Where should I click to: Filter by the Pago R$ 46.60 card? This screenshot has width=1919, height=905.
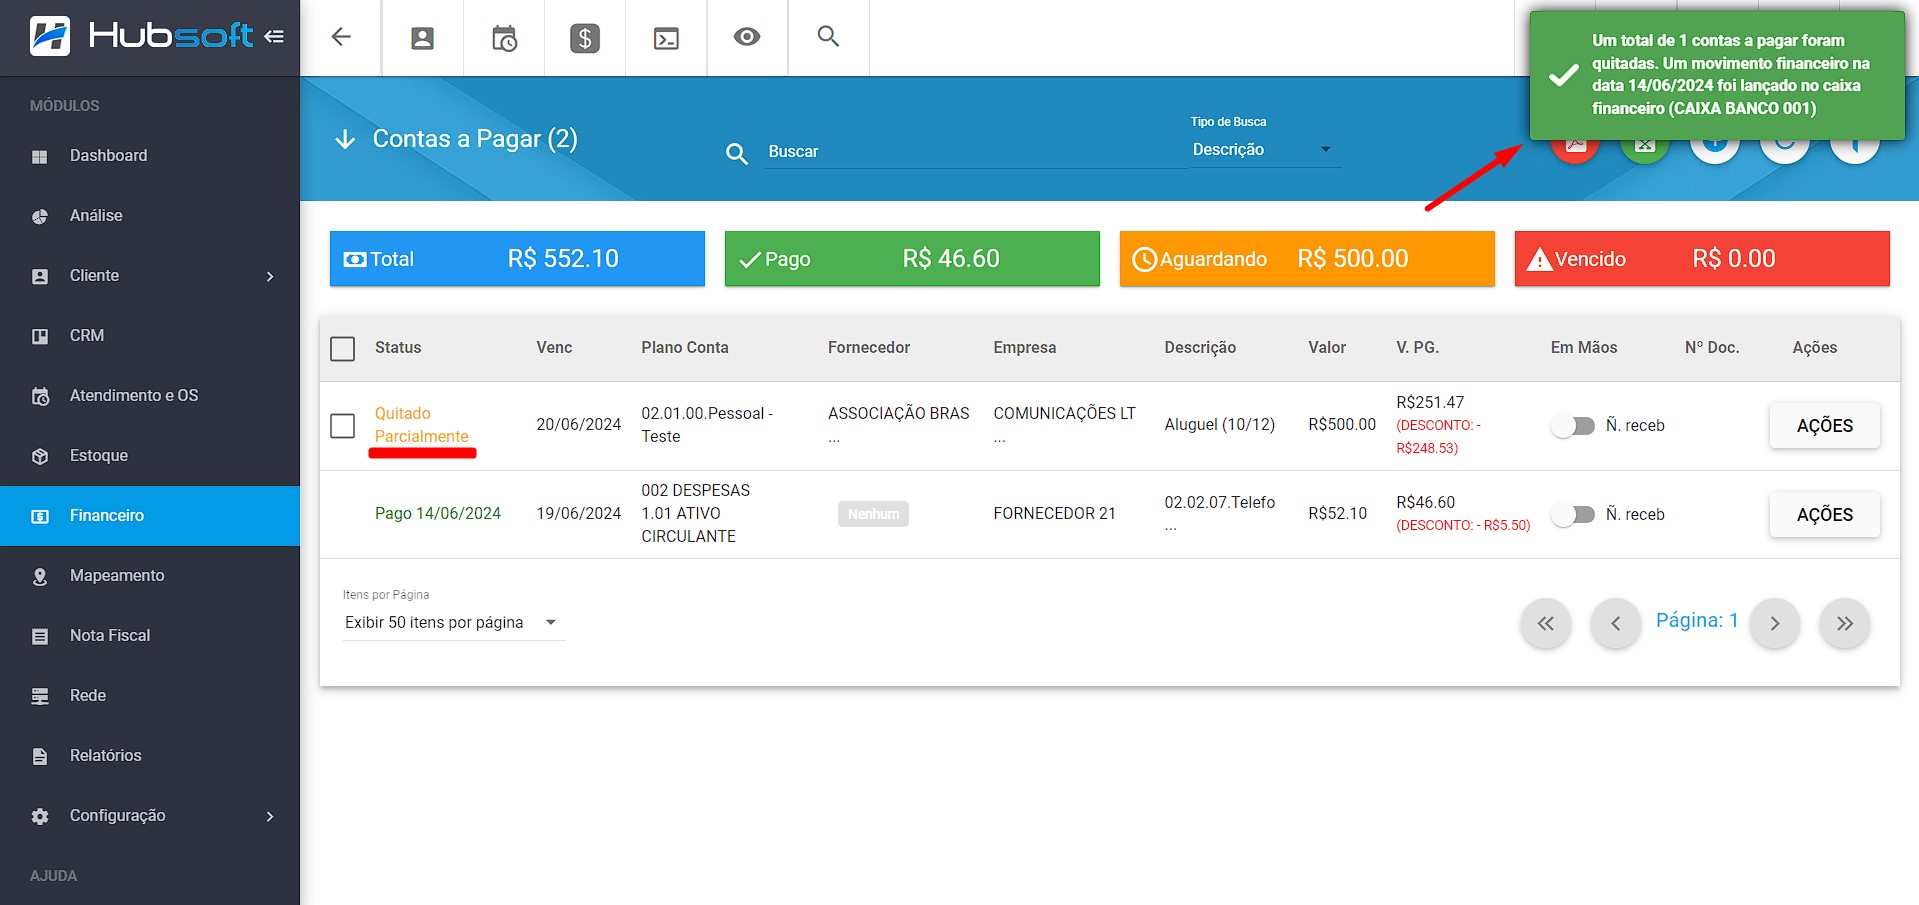(912, 259)
